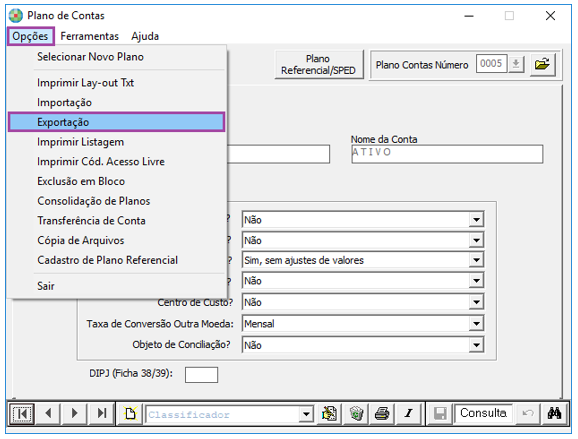Go to first record navigation button
The image size is (578, 439).
click(x=22, y=414)
